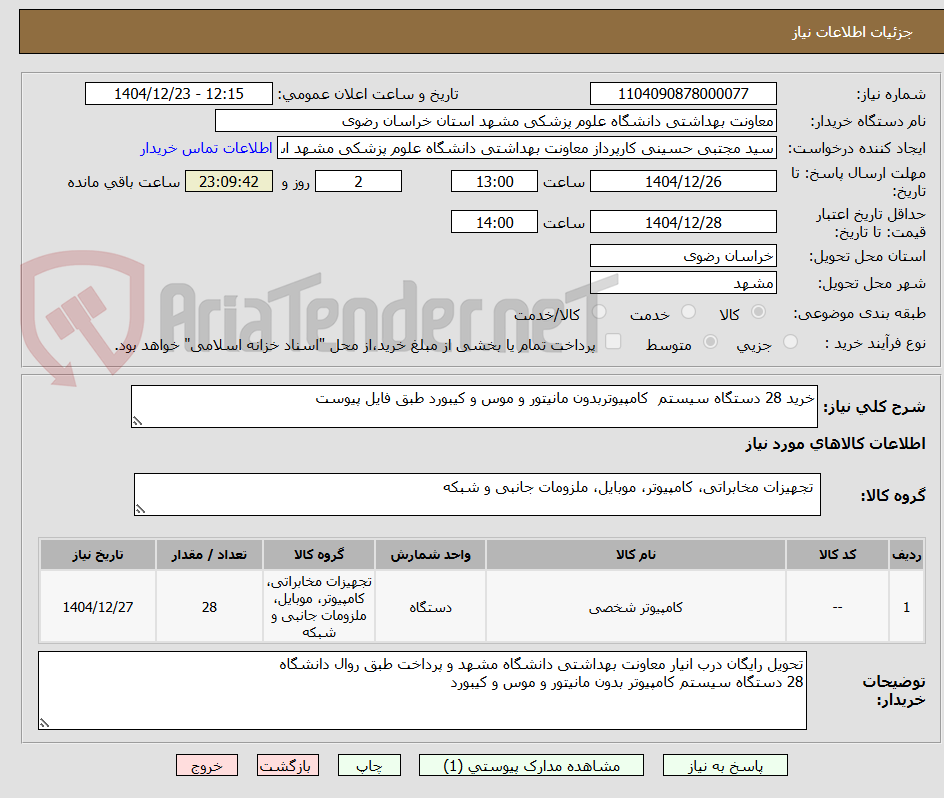Select the جزیی purchase type radio
Screen dimensions: 944x798
(x=790, y=342)
